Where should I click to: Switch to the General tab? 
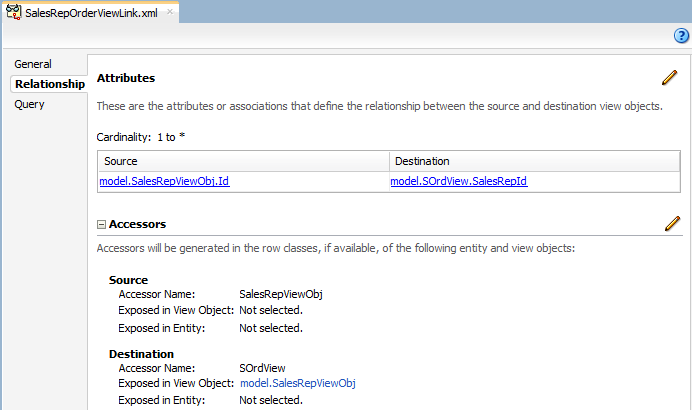click(33, 64)
